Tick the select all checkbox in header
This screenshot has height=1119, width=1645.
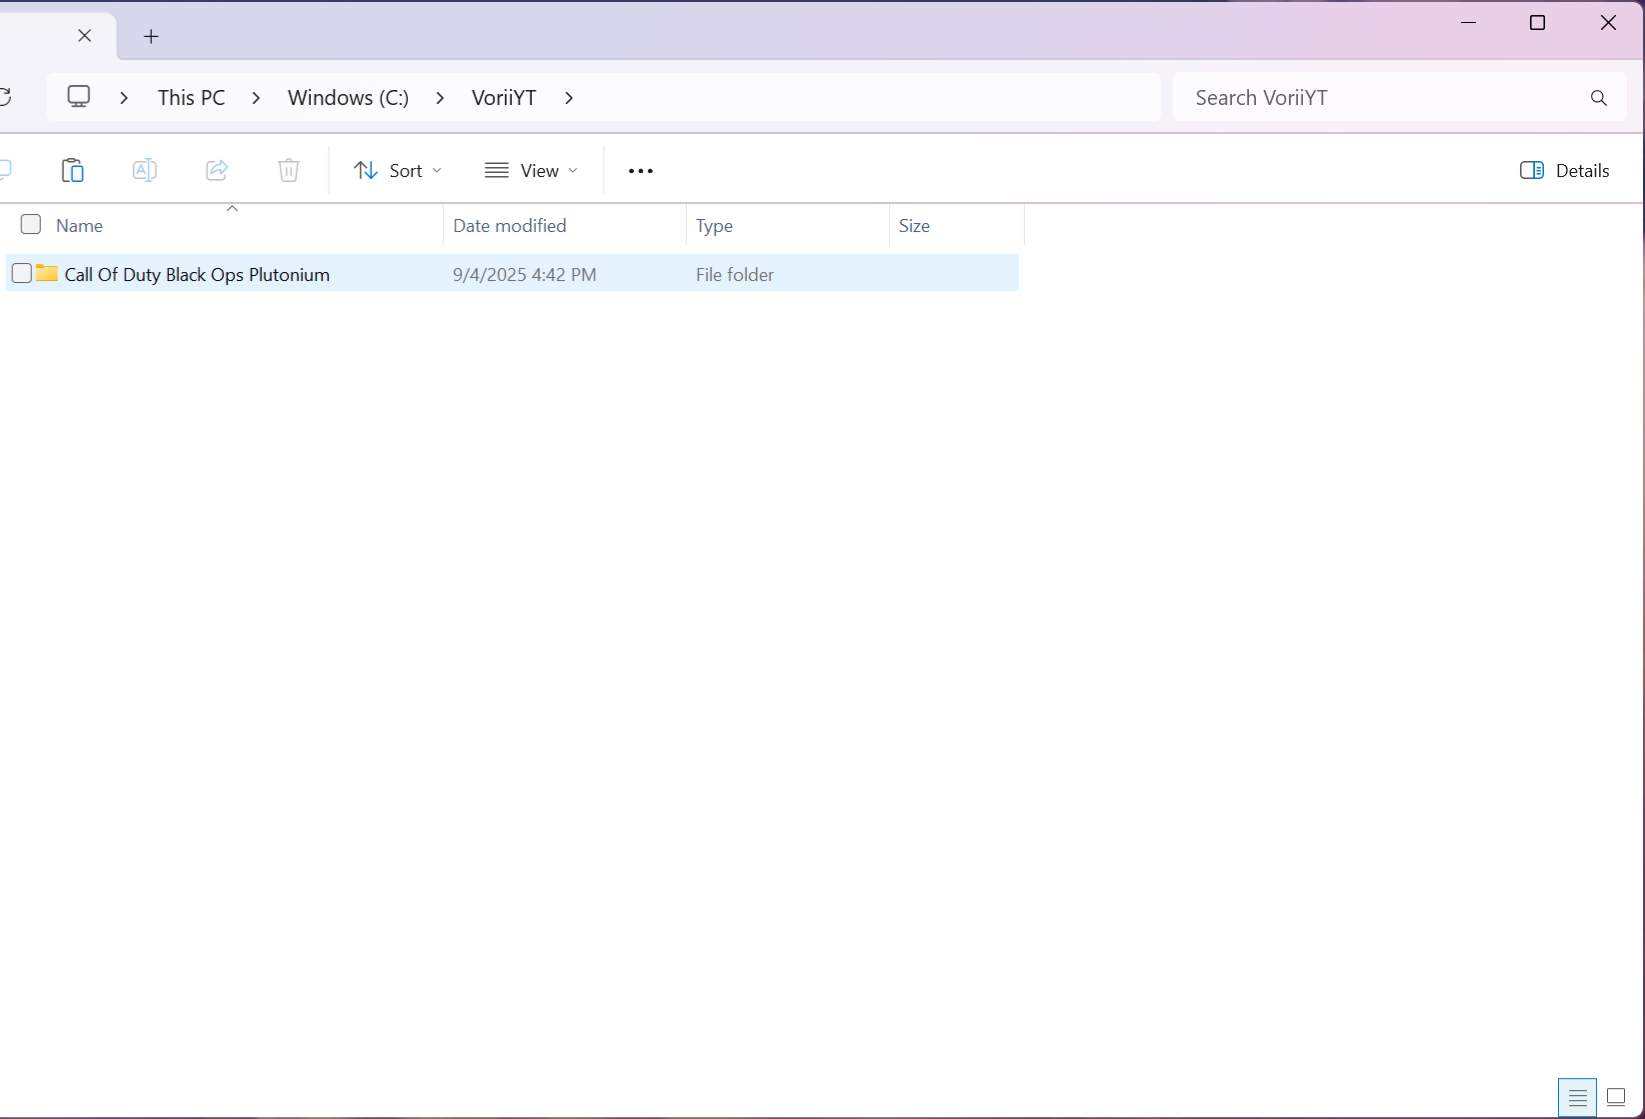pos(31,224)
